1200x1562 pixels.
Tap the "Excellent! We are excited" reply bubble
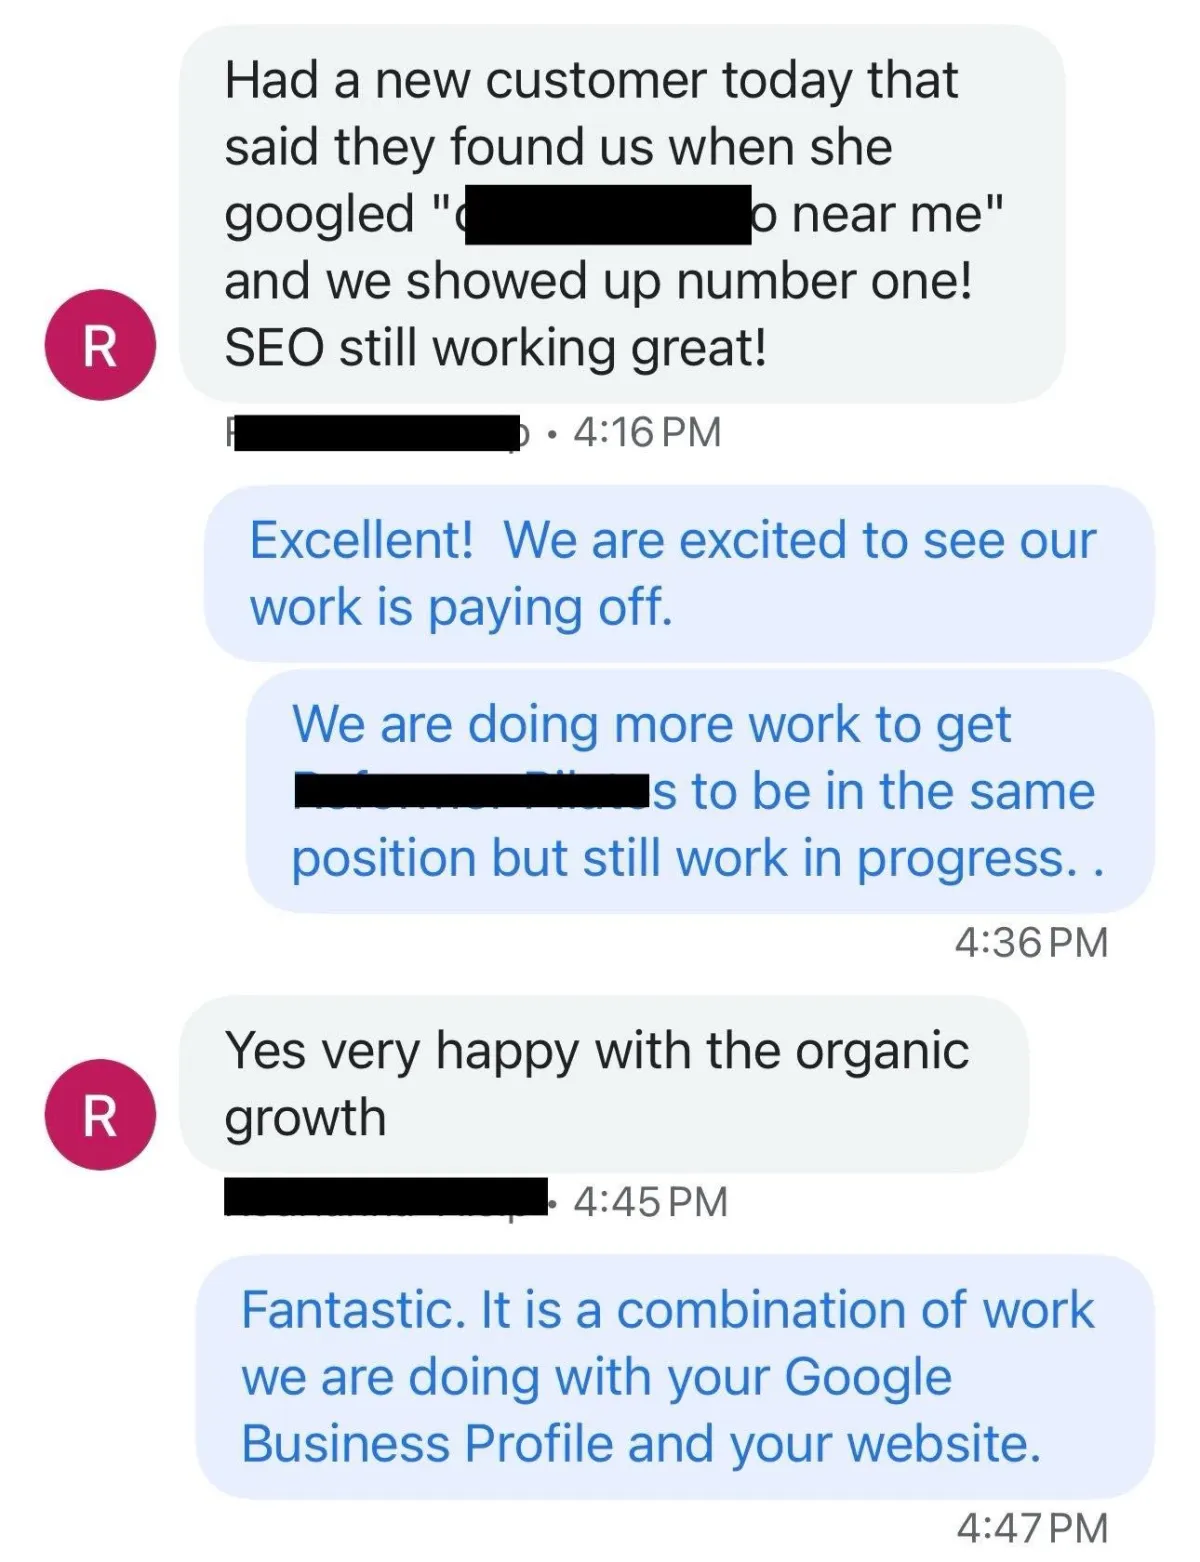click(679, 573)
